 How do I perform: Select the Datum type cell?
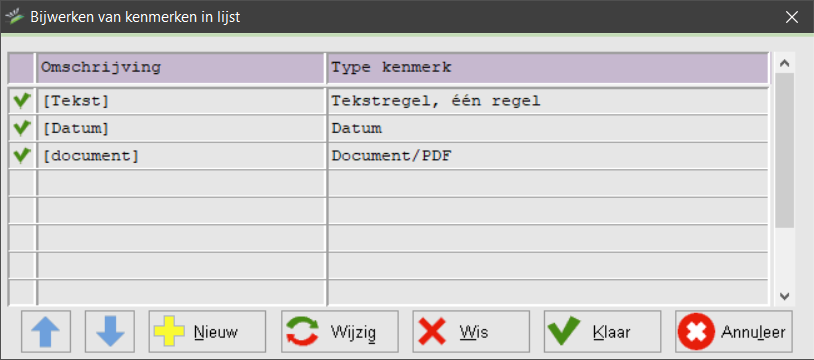[x=548, y=128]
